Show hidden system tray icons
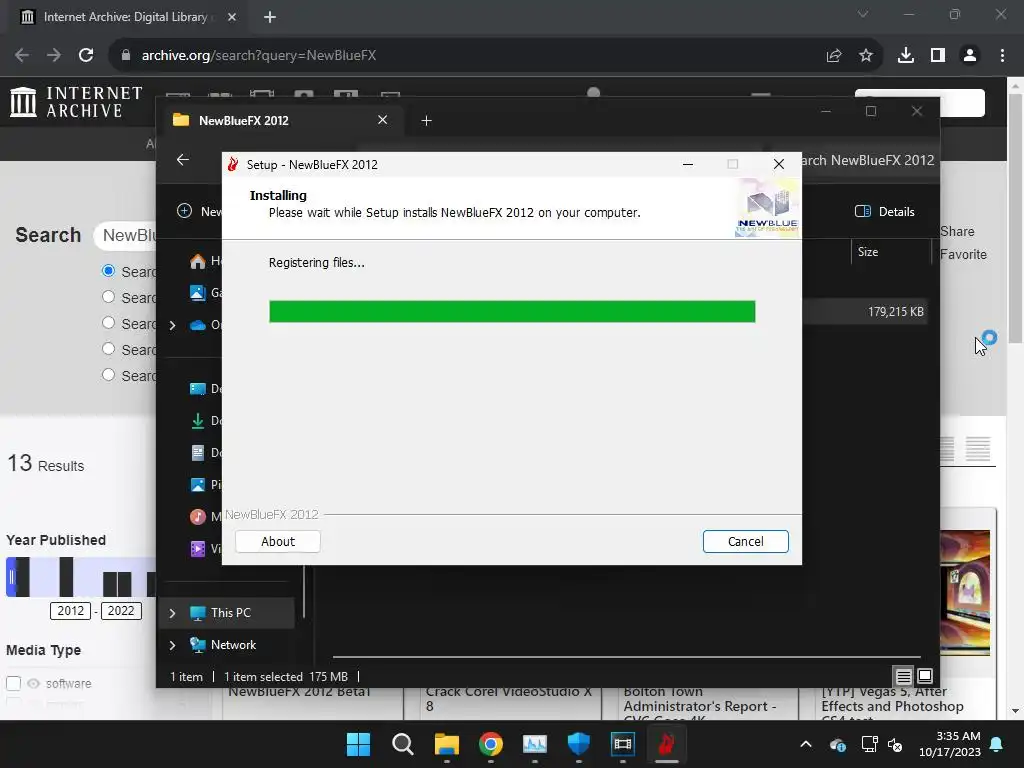Image resolution: width=1024 pixels, height=768 pixels. pyautogui.click(x=806, y=744)
